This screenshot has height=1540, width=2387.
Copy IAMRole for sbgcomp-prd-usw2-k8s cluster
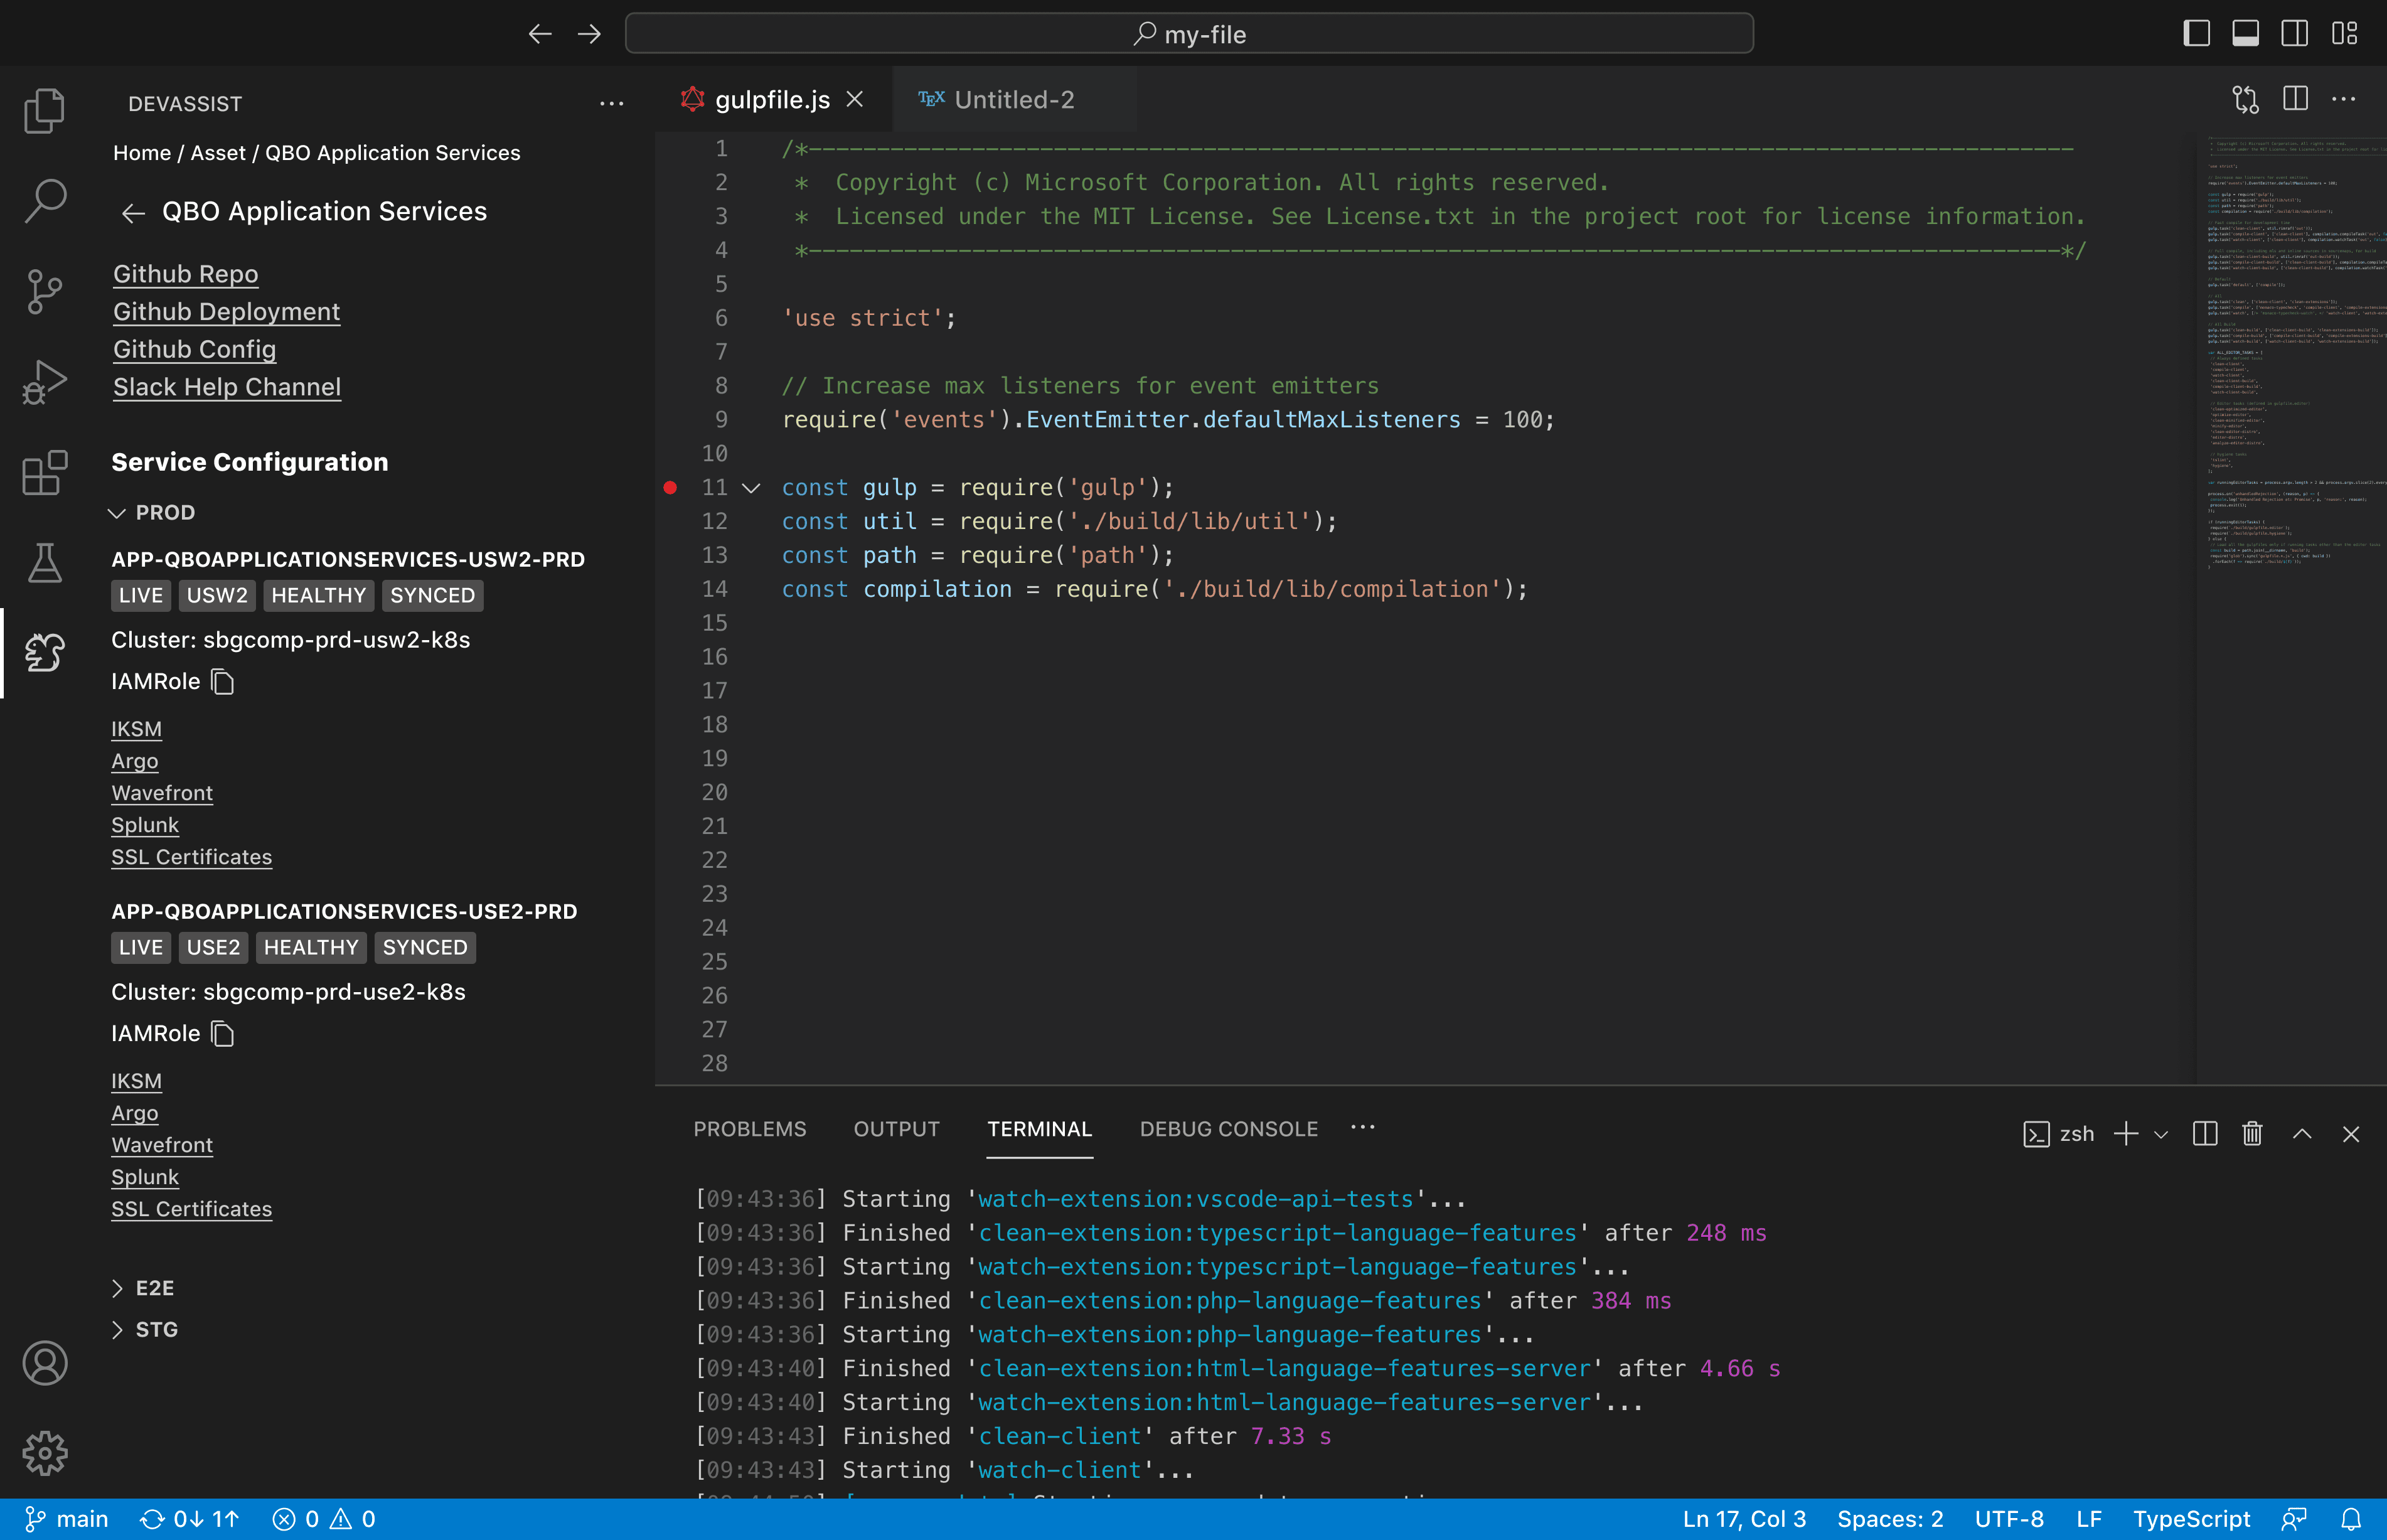pyautogui.click(x=223, y=682)
